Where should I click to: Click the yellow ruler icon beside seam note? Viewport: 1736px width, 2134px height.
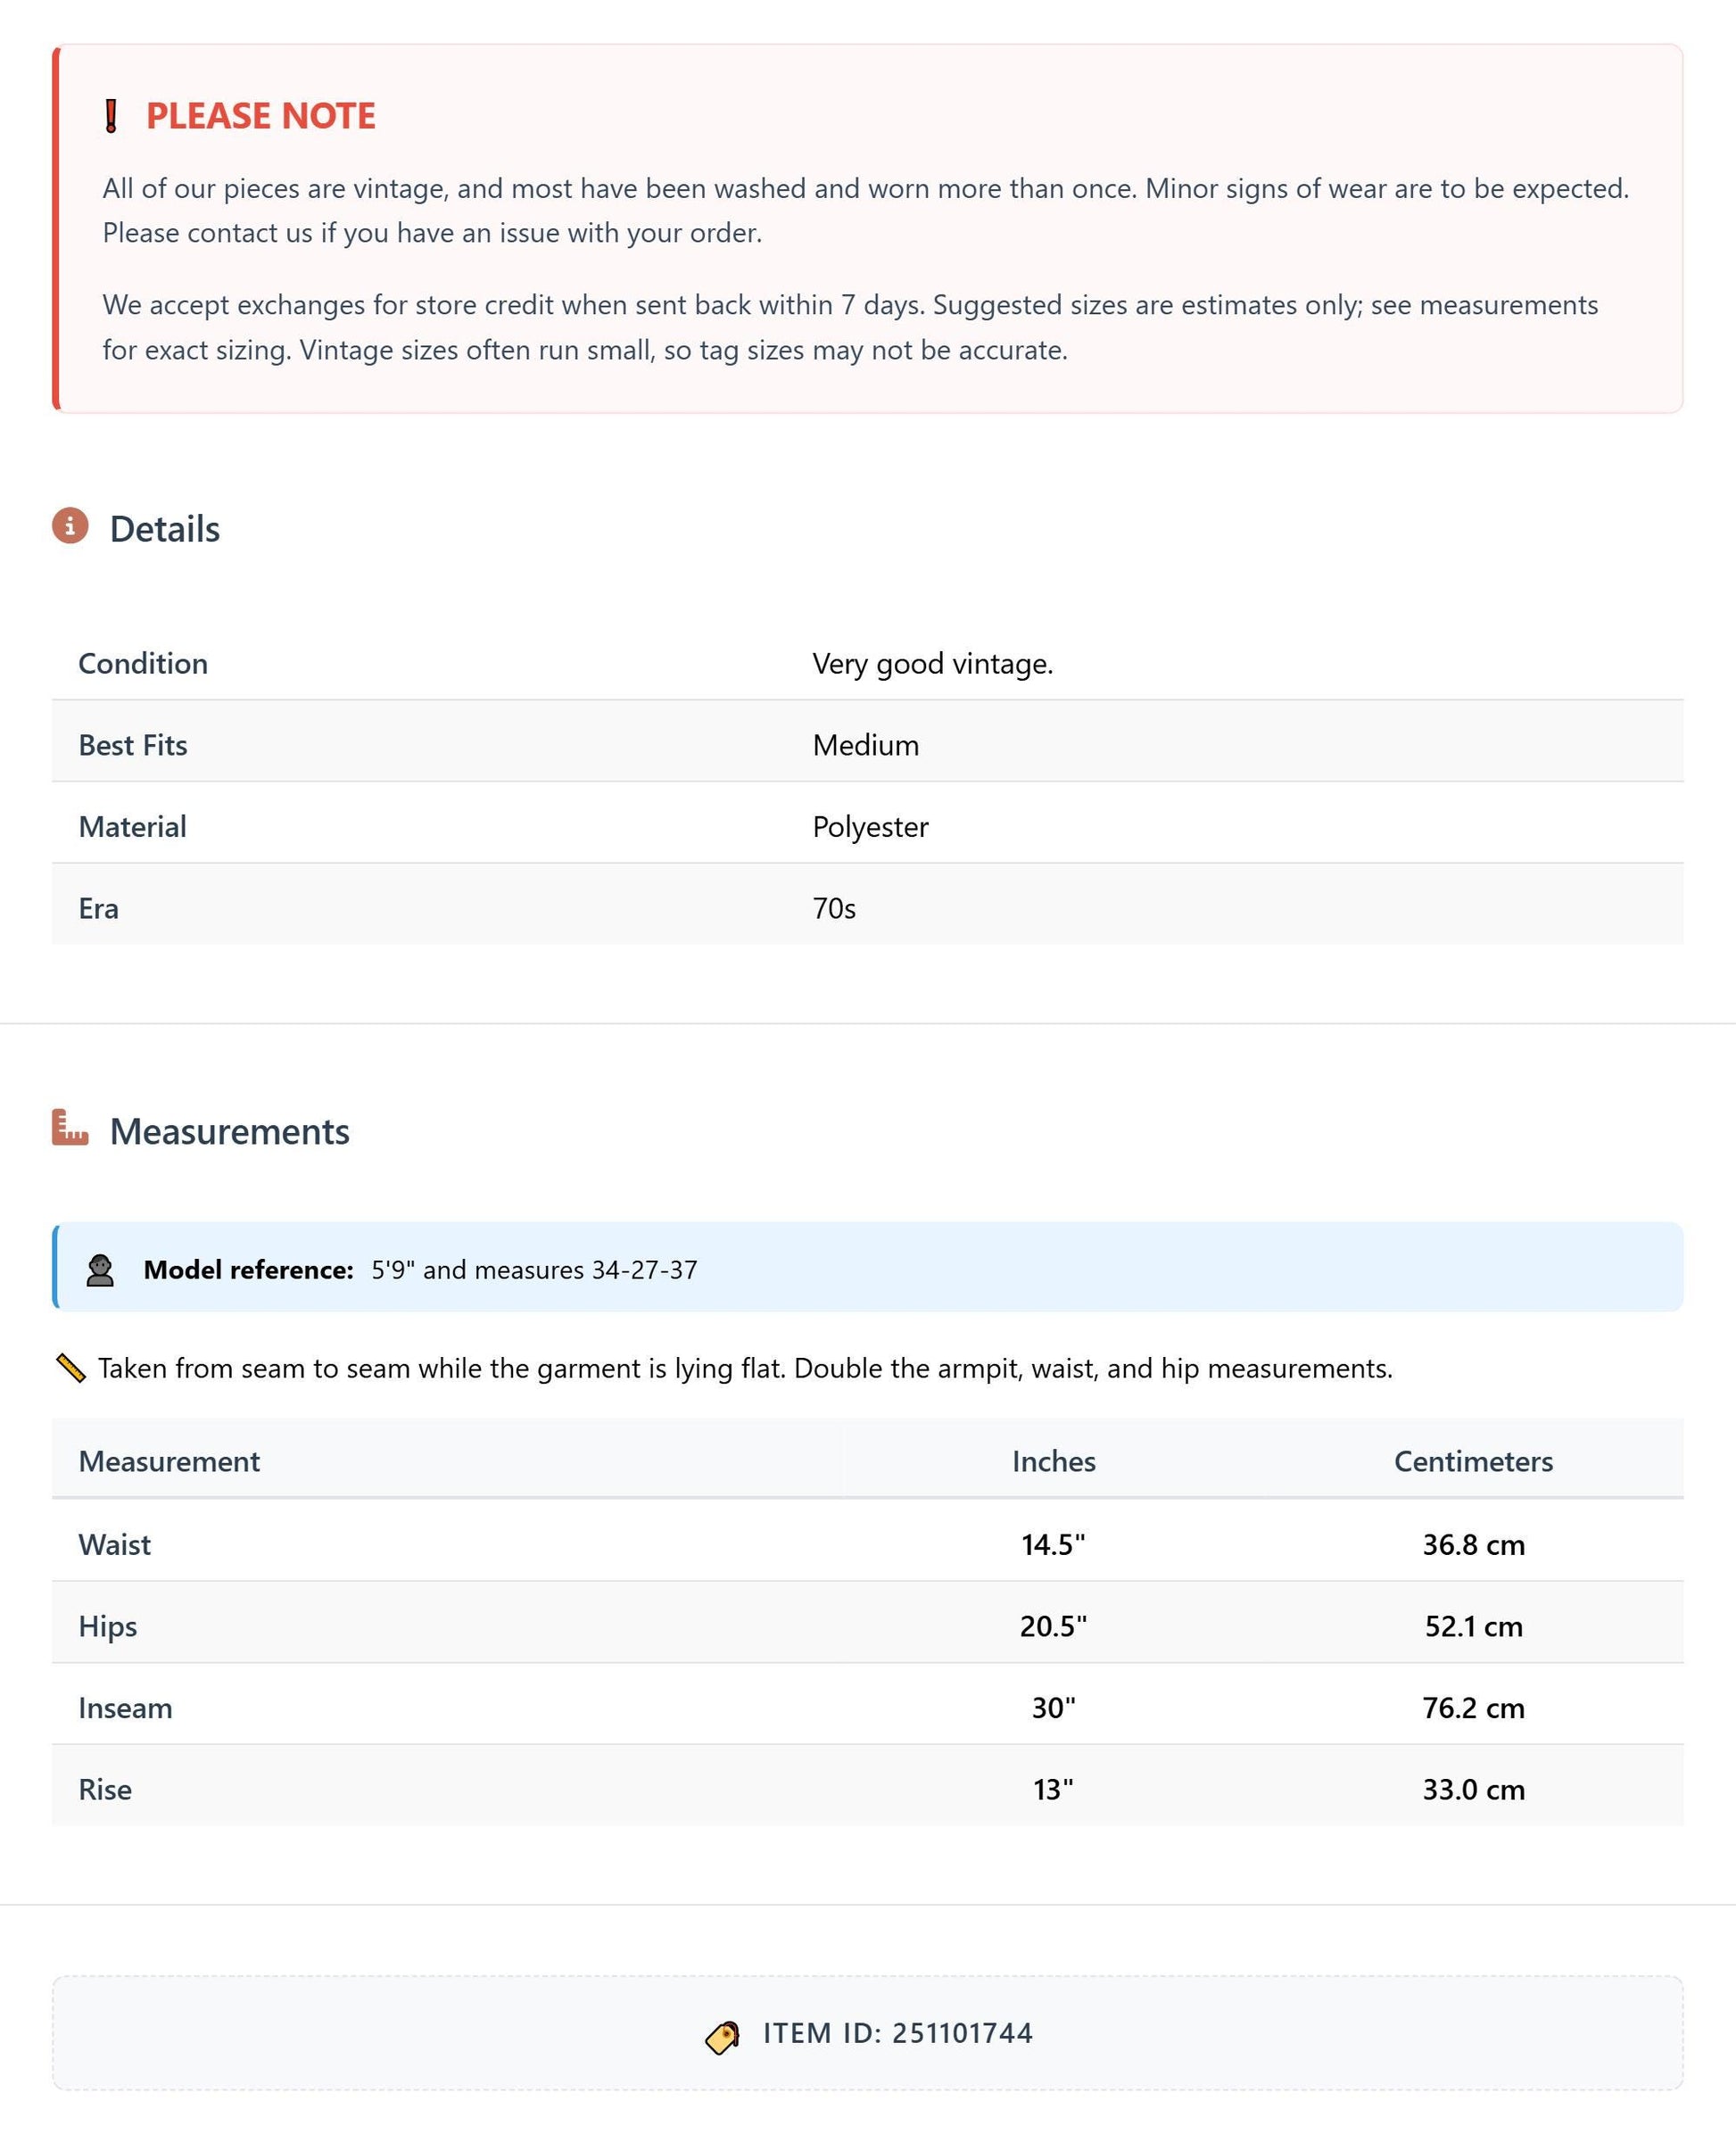tap(70, 1368)
